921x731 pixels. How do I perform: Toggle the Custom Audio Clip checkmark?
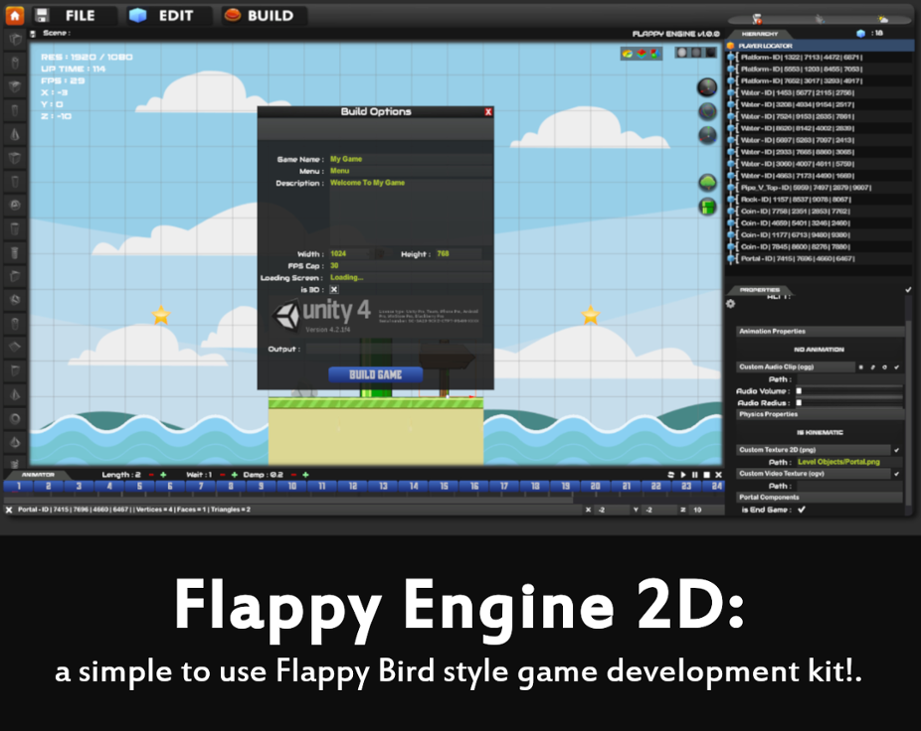[x=897, y=367]
